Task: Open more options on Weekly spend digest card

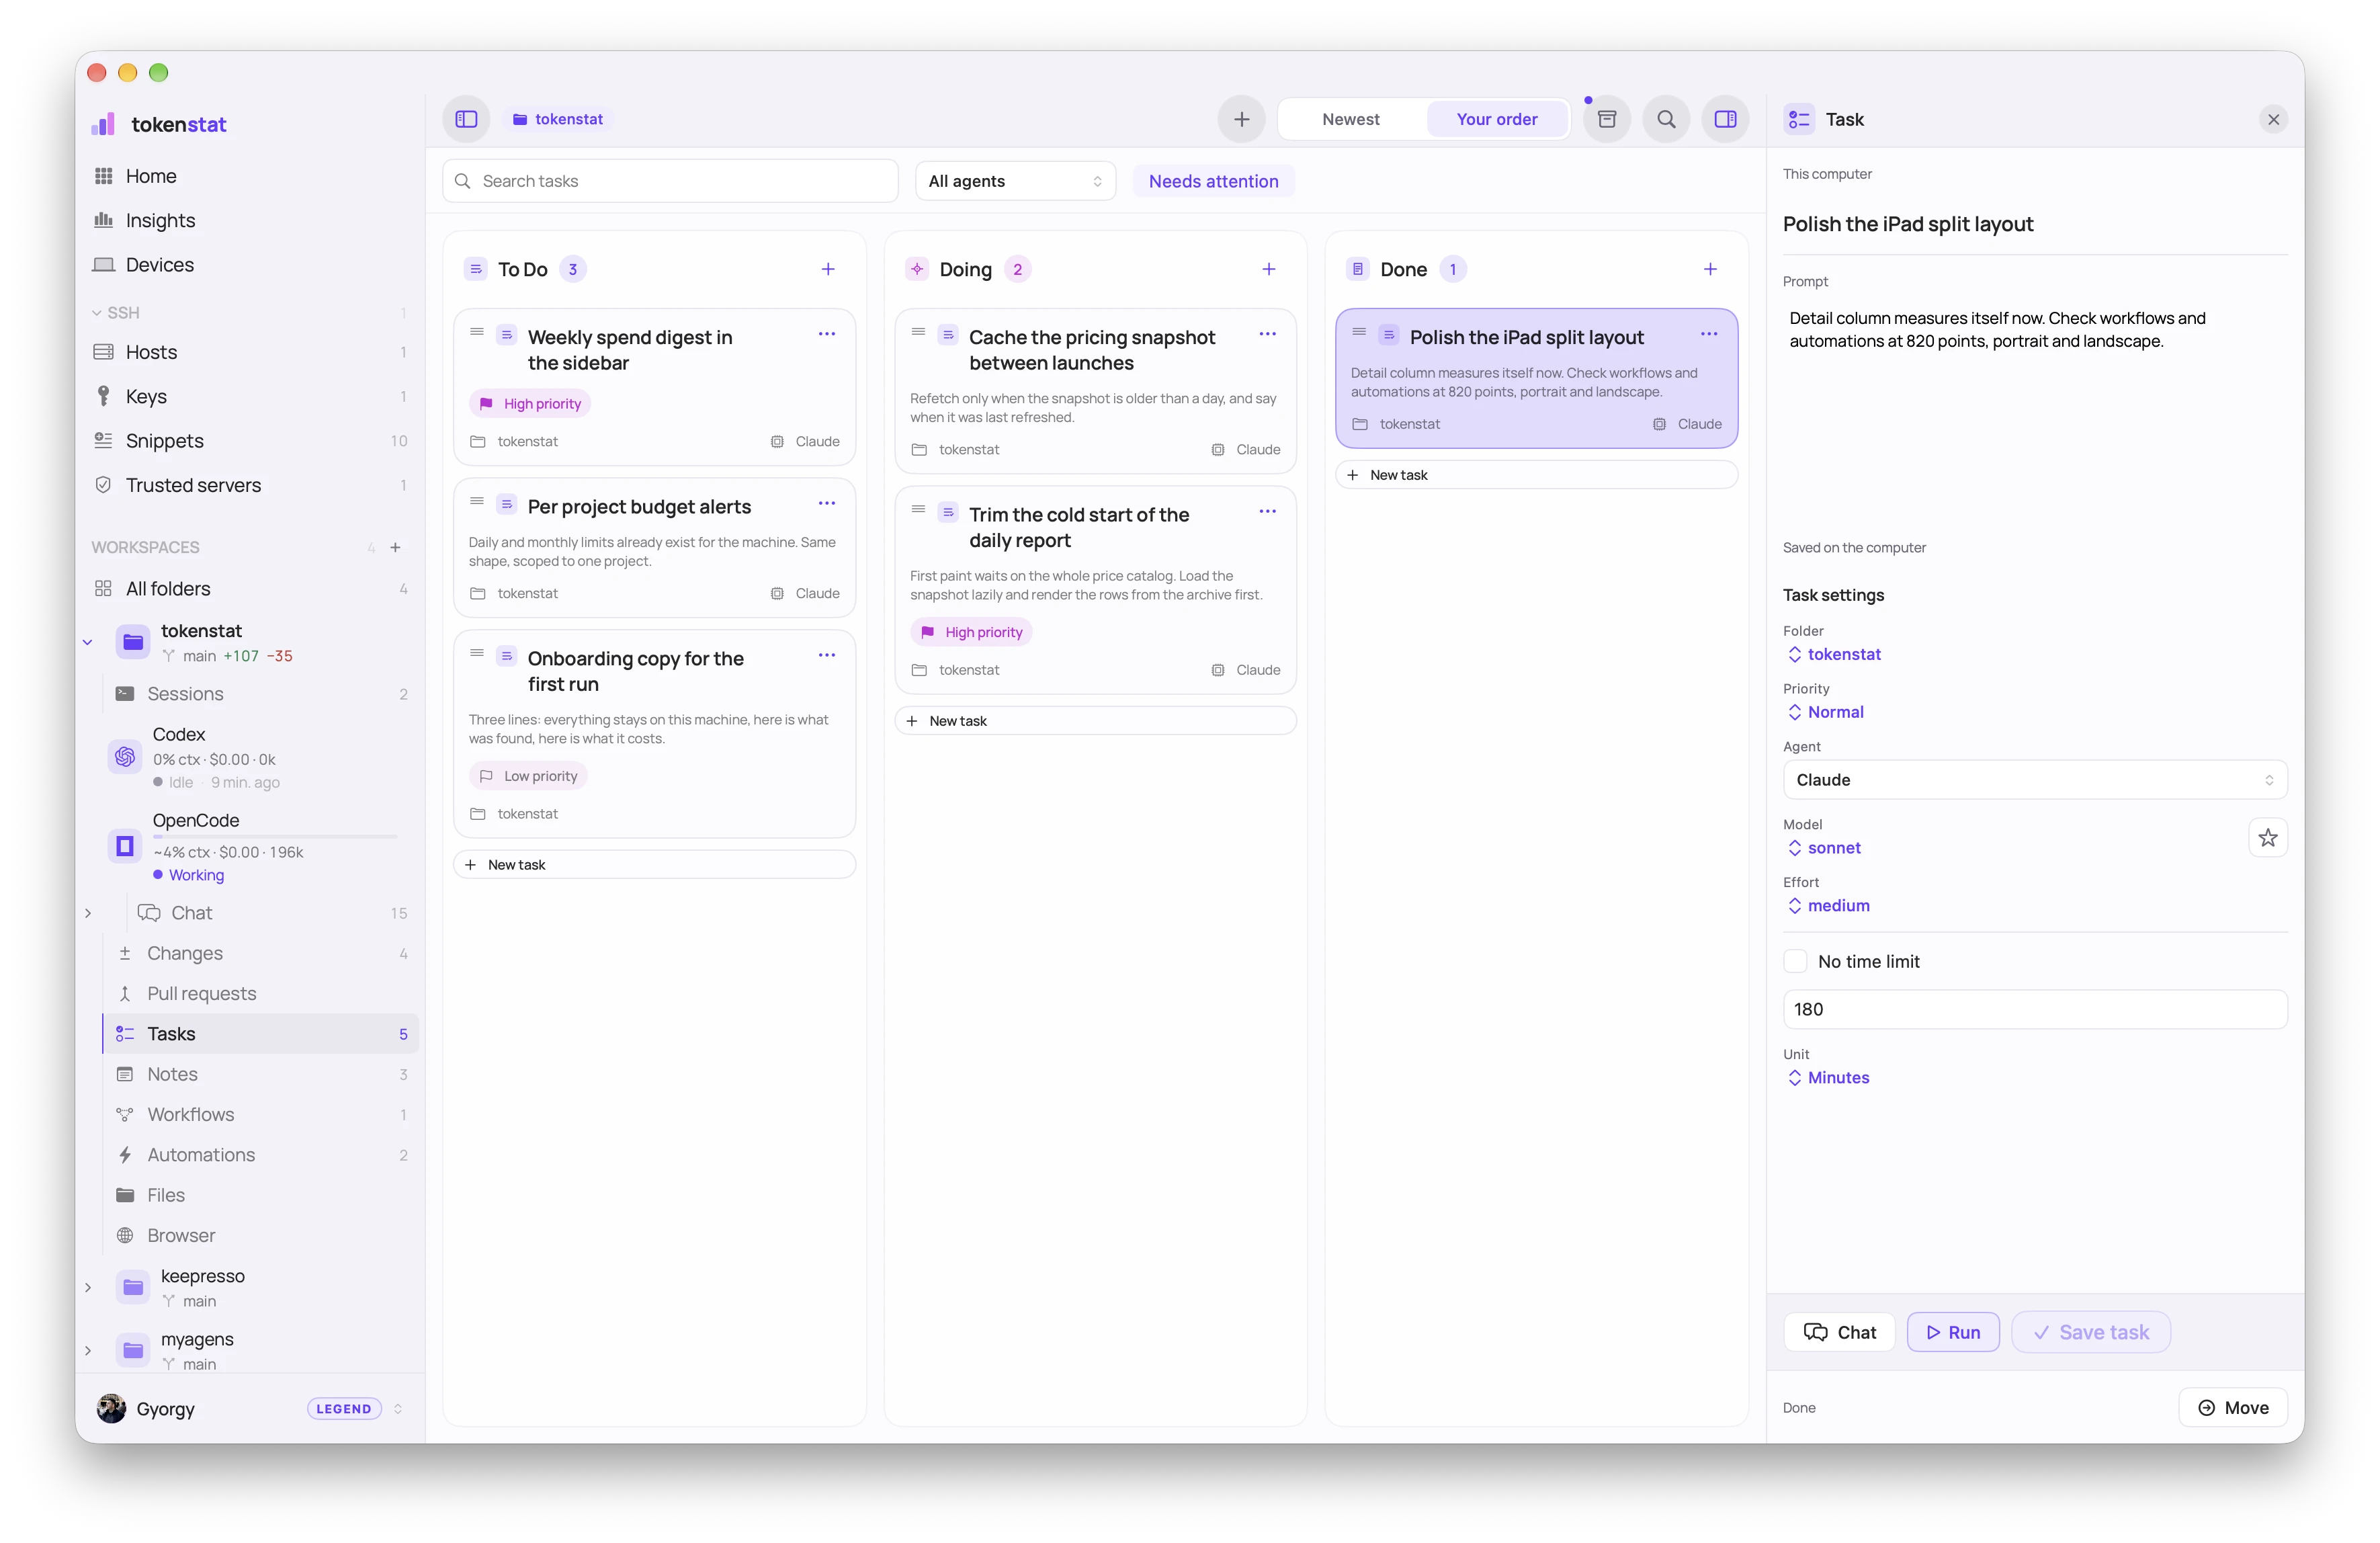Action: [826, 334]
